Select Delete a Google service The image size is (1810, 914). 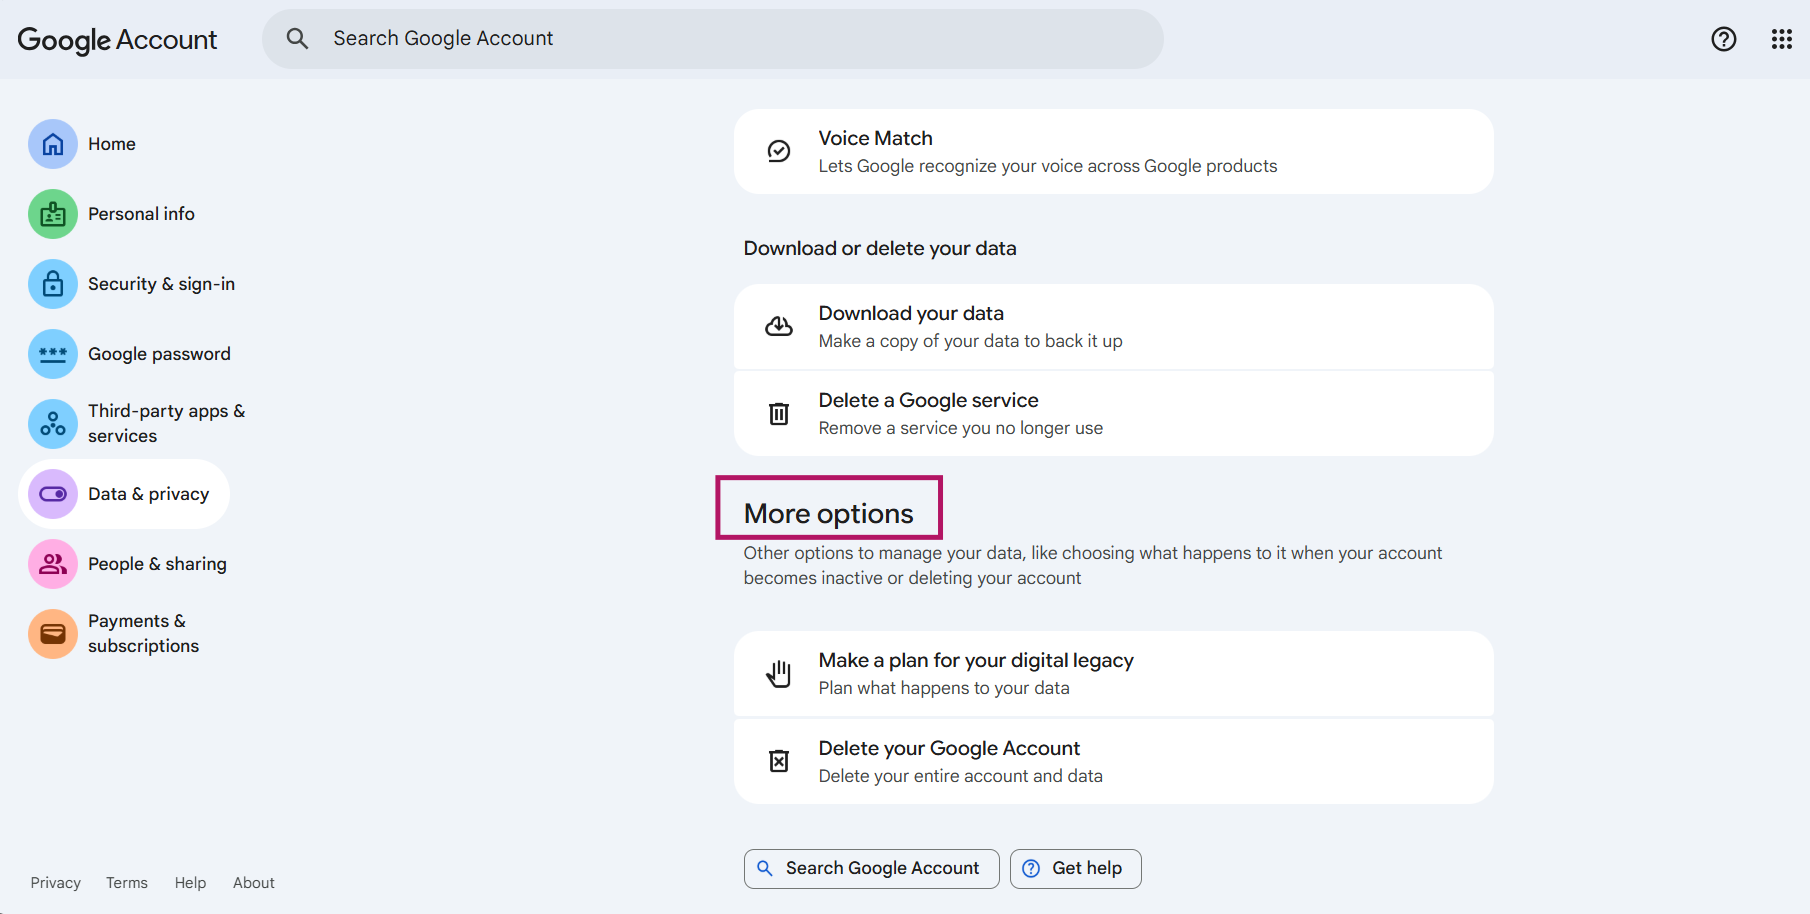click(x=1113, y=413)
